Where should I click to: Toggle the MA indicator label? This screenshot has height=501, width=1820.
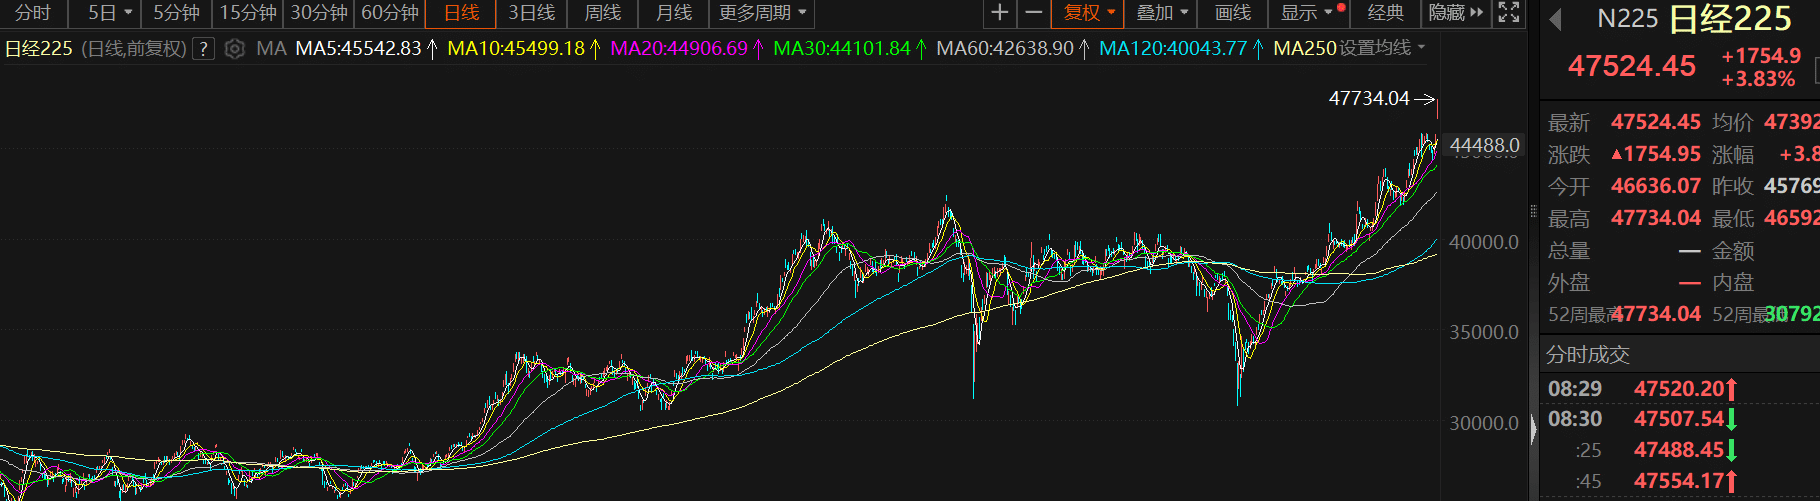pyautogui.click(x=271, y=48)
